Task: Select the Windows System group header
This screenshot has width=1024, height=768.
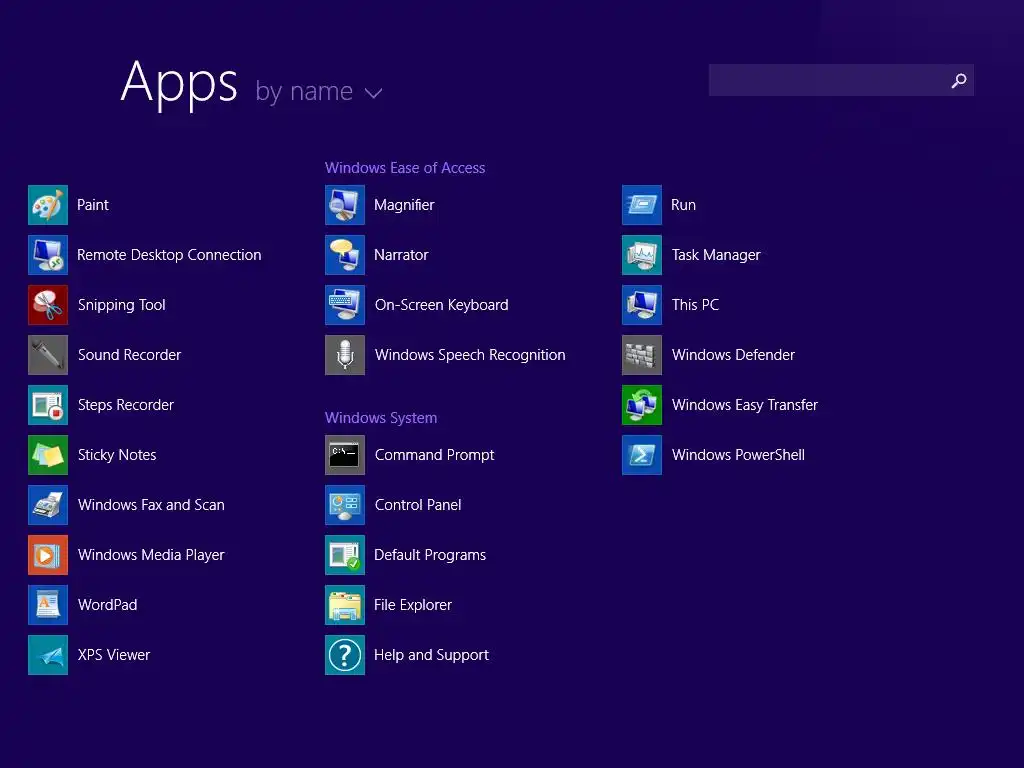Action: coord(381,418)
